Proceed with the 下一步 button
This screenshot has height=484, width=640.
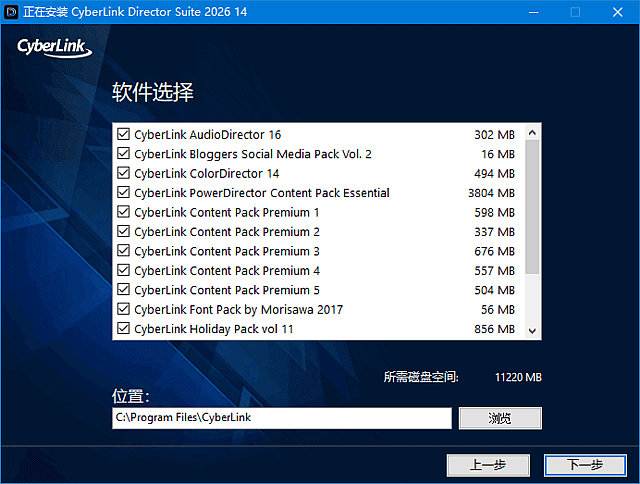point(584,465)
